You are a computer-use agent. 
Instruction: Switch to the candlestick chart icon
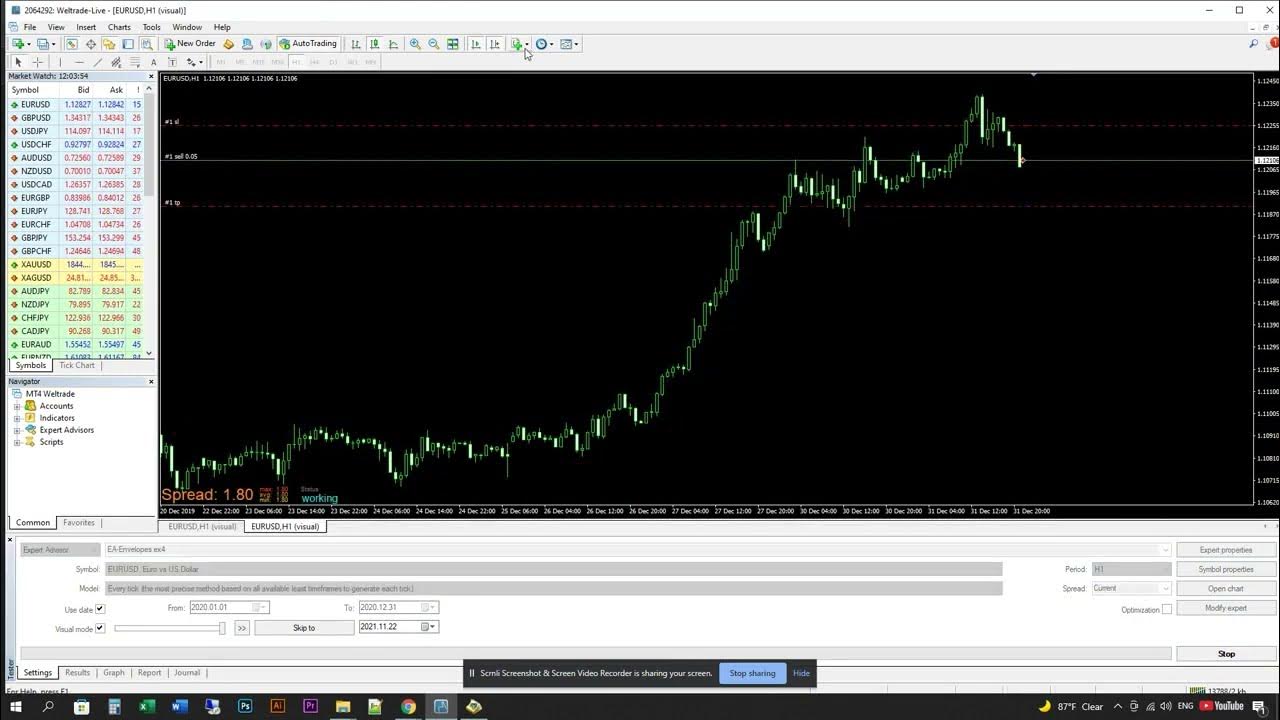[374, 44]
